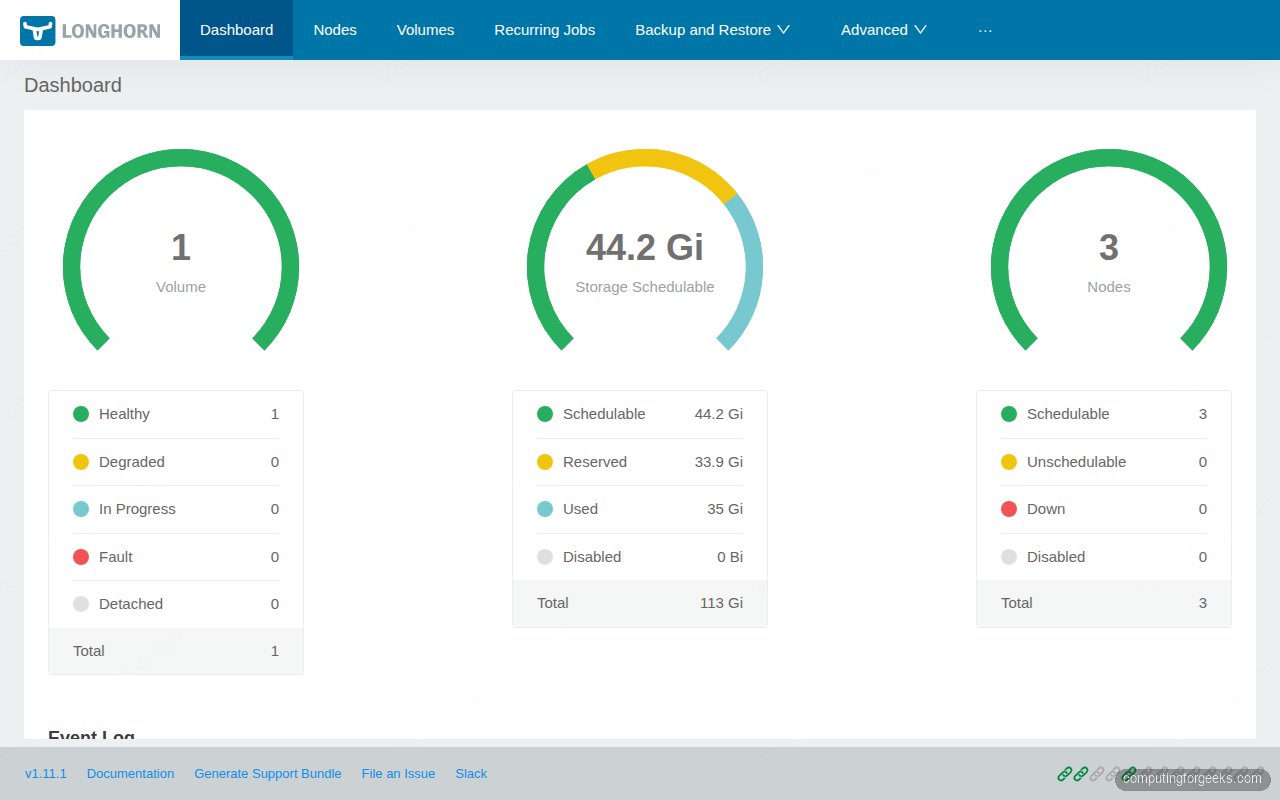Open the Backup and Restore dropdown
1280x800 pixels.
(x=712, y=29)
